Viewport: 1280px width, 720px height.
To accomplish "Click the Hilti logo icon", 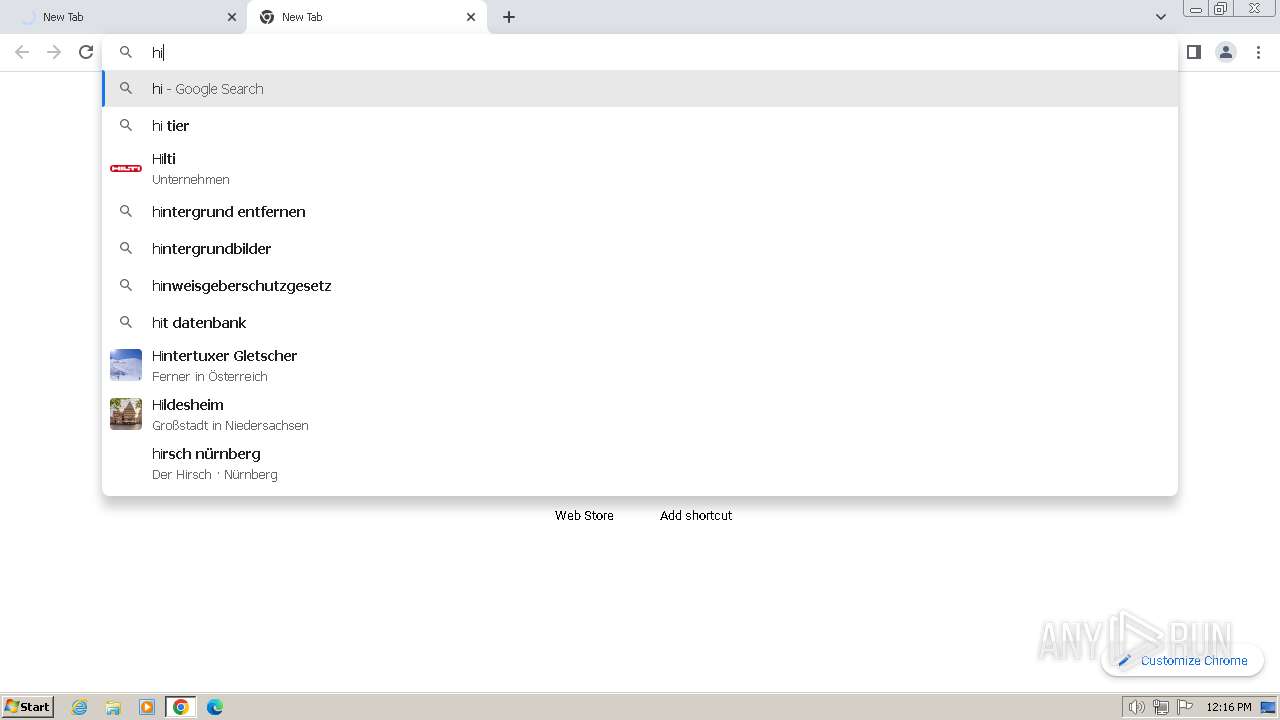I will pos(126,168).
